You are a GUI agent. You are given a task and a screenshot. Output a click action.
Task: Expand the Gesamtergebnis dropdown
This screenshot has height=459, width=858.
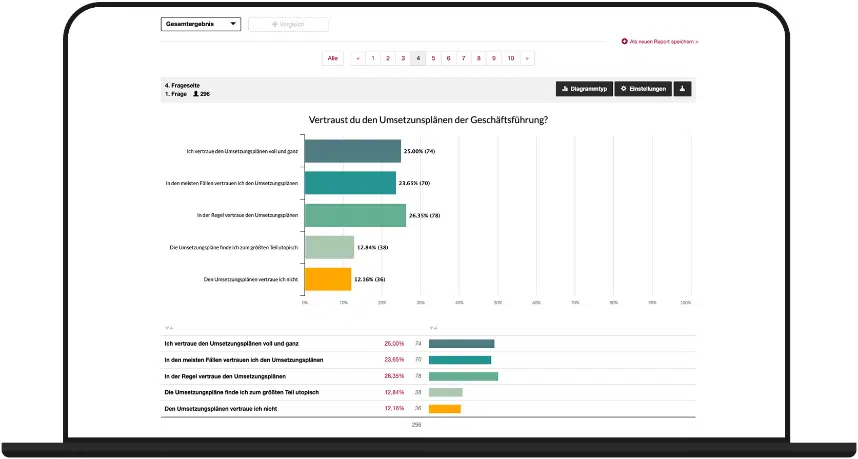click(x=201, y=24)
